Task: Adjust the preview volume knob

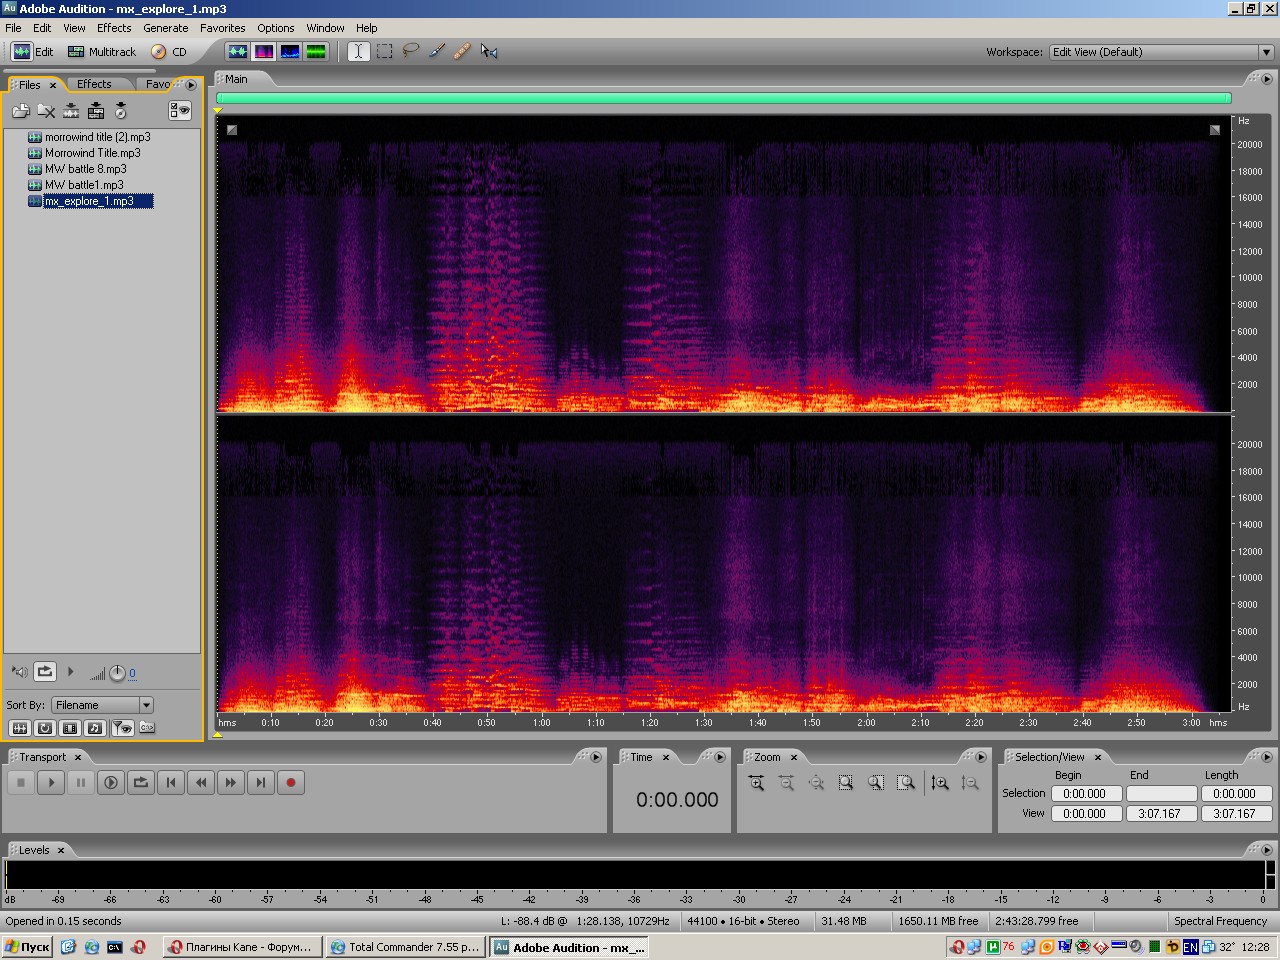Action: point(117,673)
